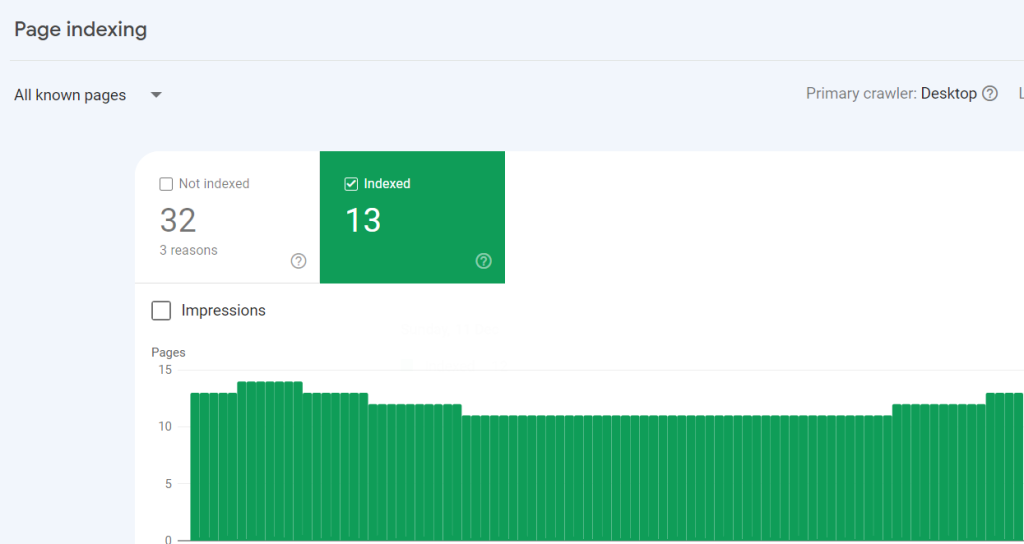Open the All known pages filter label
This screenshot has width=1024, height=544.
(x=70, y=95)
